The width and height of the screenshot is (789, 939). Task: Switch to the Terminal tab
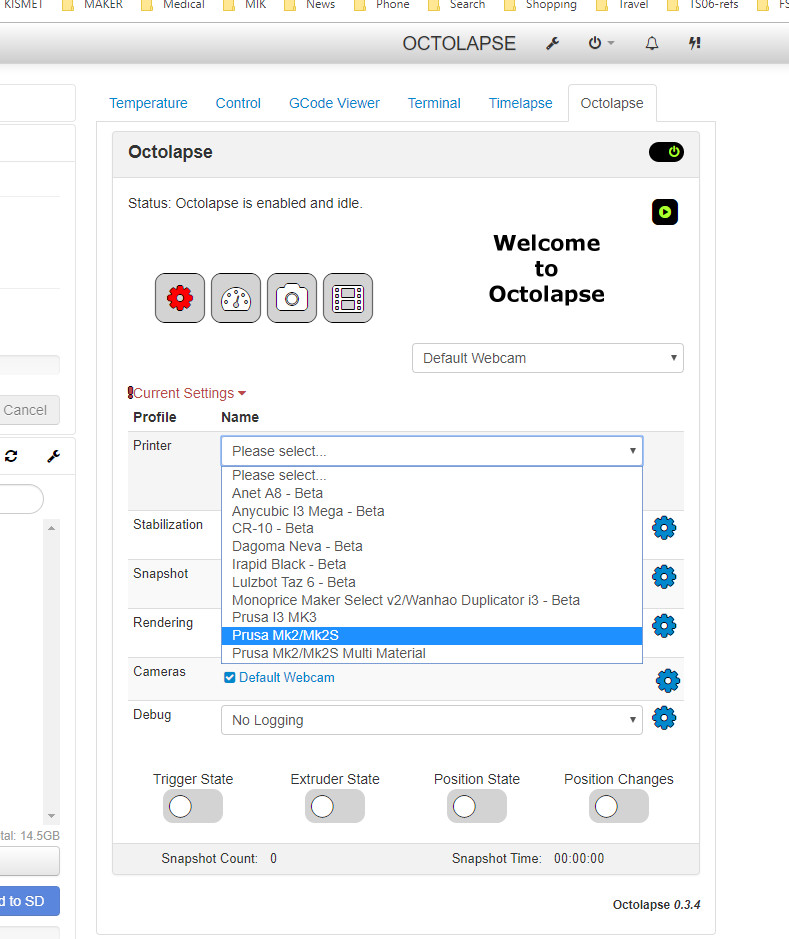(434, 103)
